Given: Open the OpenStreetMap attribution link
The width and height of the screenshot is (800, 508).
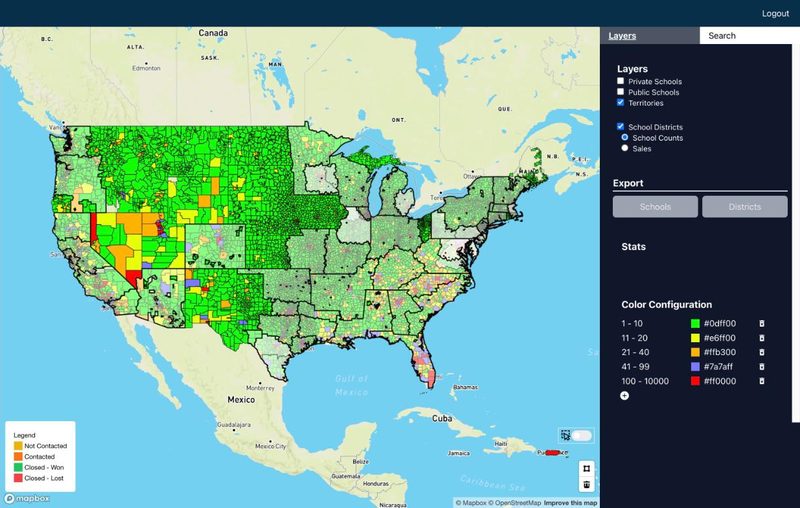Looking at the screenshot, I should coord(514,503).
